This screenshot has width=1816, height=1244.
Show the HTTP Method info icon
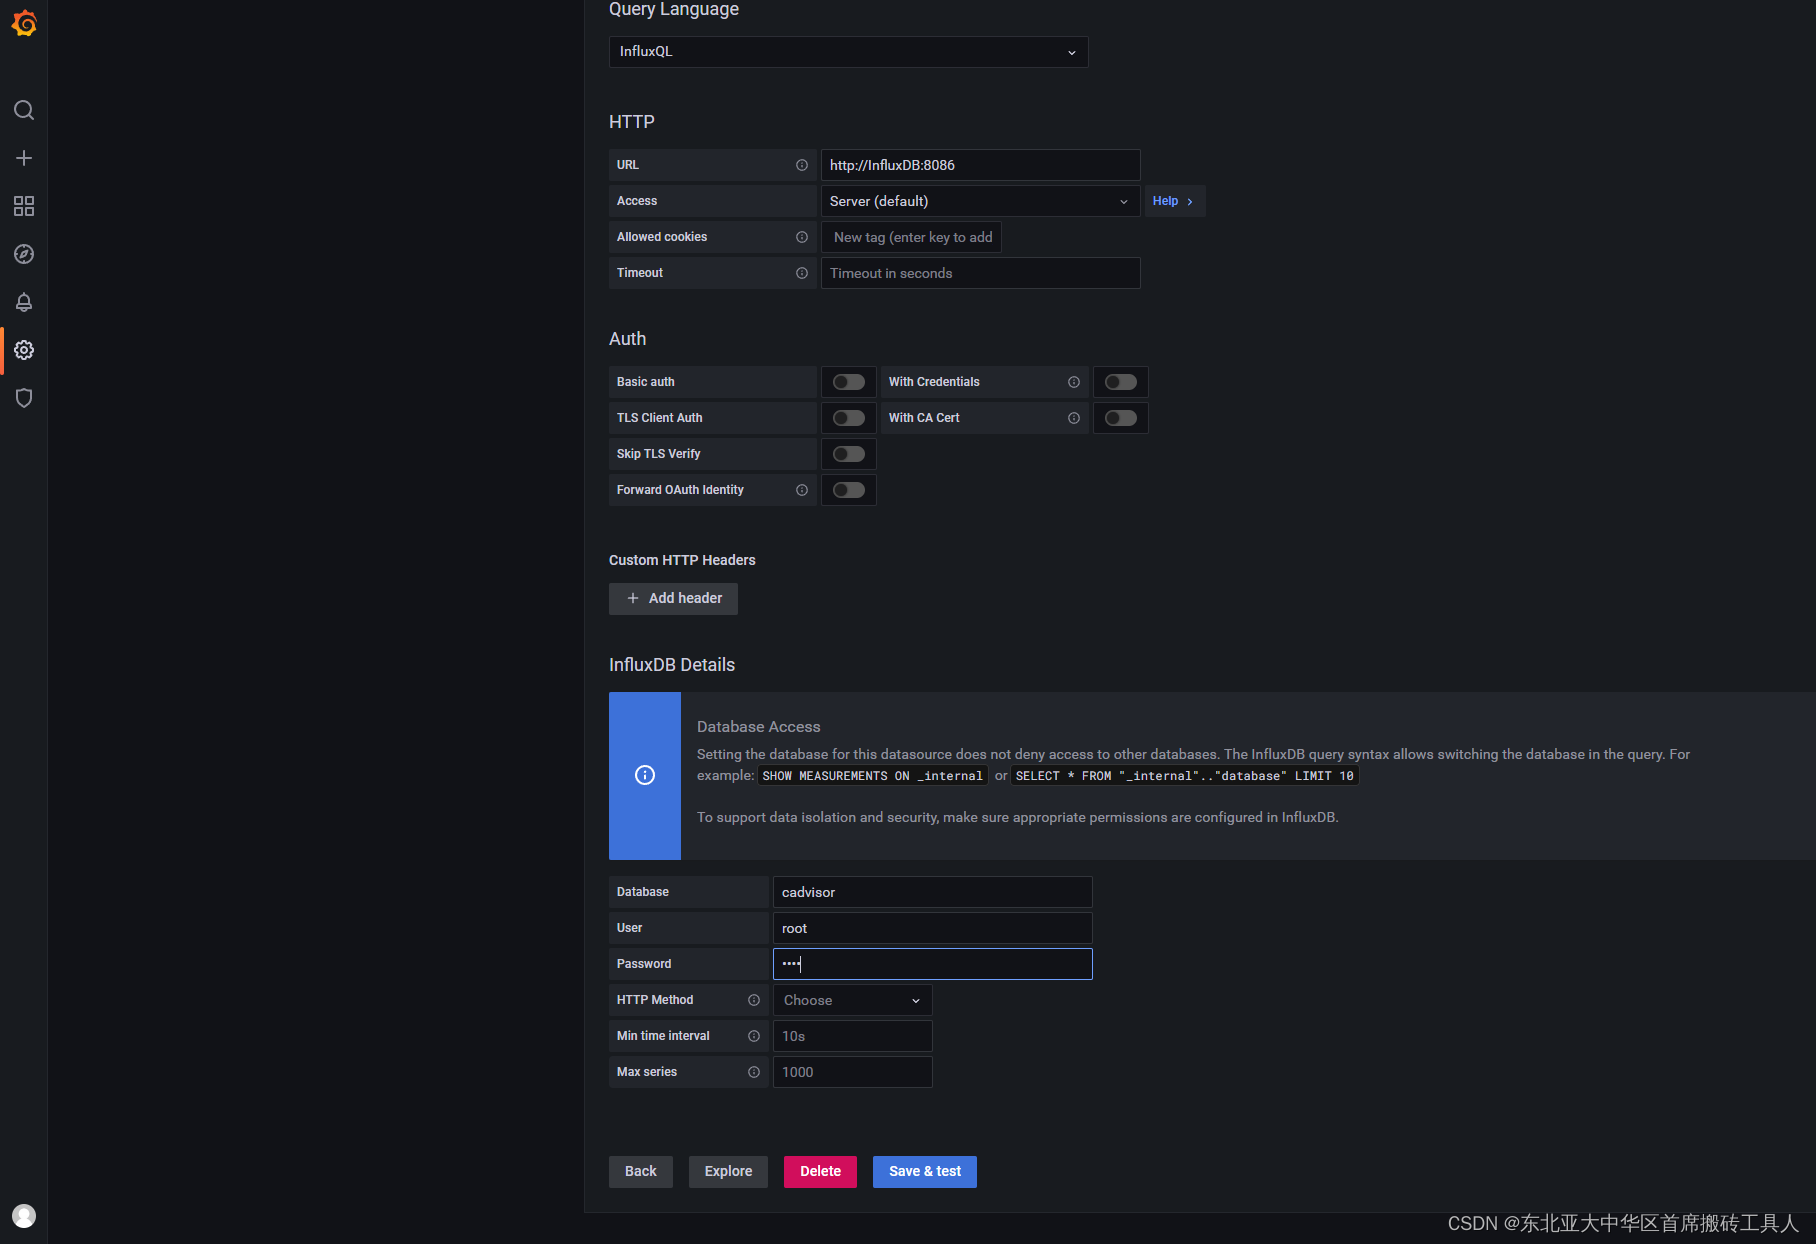(754, 1000)
